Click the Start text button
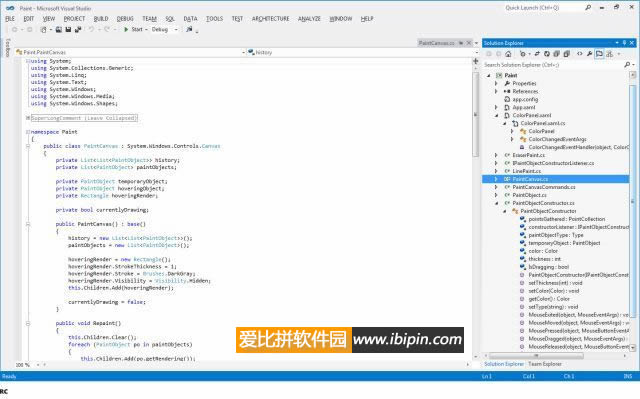This screenshot has width=640, height=399. click(x=137, y=29)
